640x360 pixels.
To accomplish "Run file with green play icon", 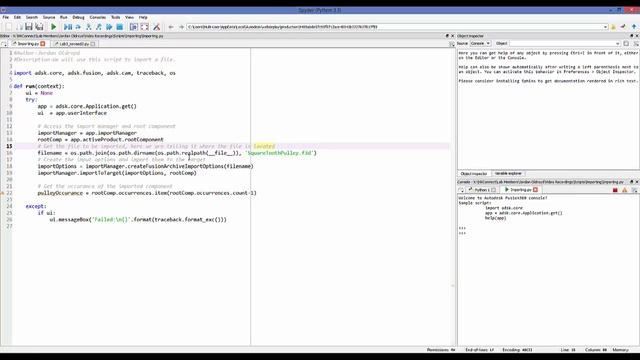I will click(x=53, y=27).
